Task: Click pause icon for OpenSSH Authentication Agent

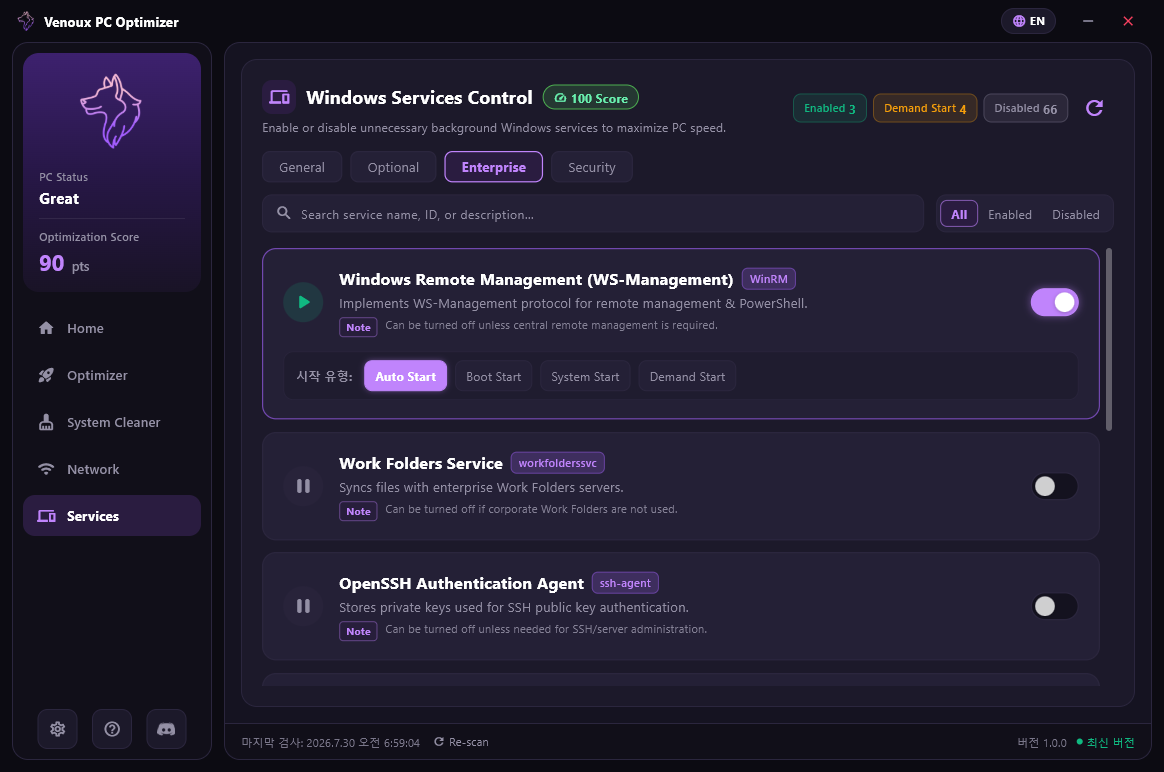Action: tap(303, 606)
